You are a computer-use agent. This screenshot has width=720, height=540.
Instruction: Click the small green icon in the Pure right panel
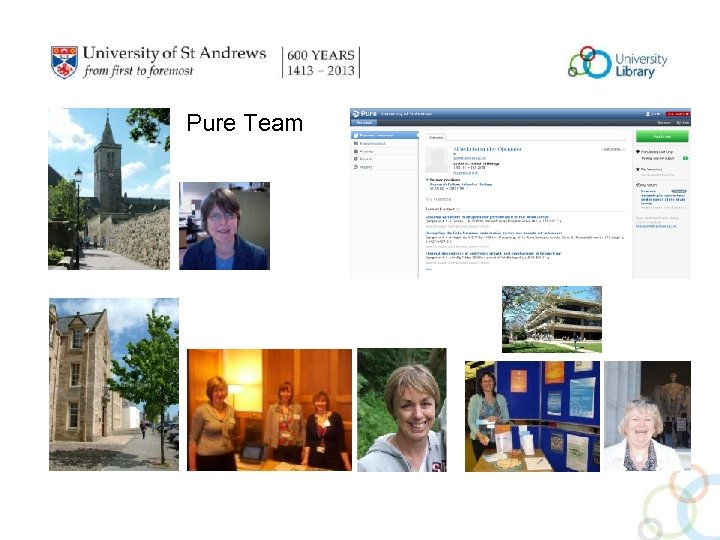click(685, 158)
